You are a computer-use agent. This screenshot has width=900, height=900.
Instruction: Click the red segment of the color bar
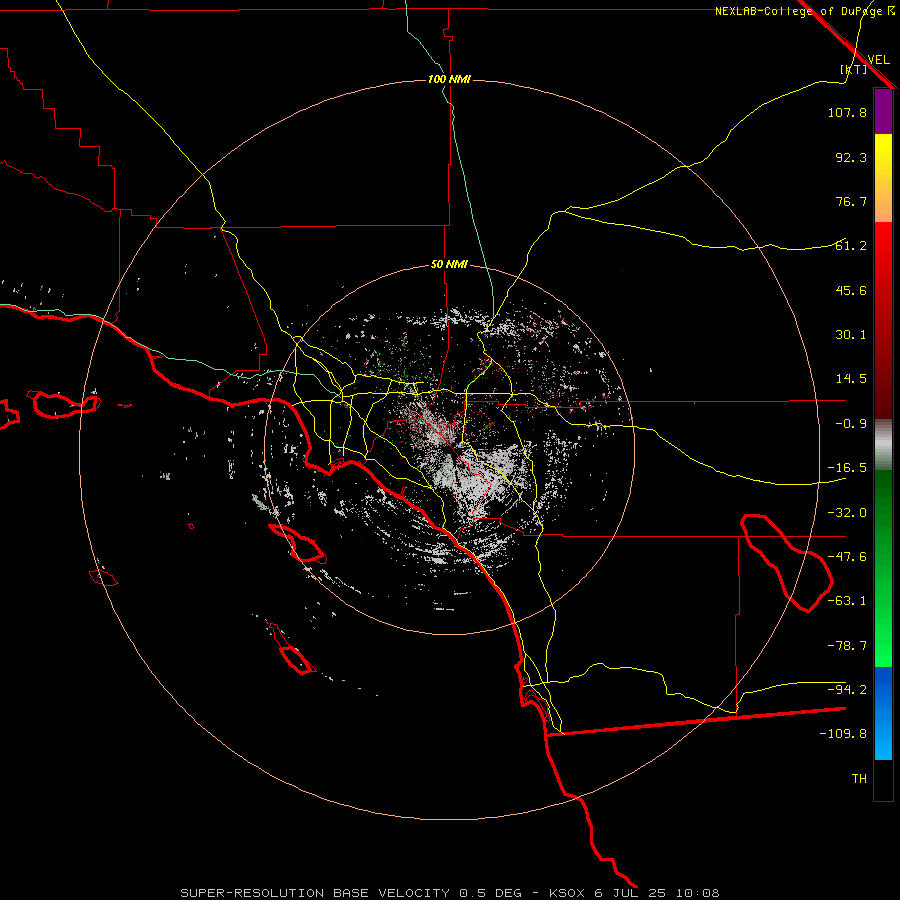(x=883, y=320)
